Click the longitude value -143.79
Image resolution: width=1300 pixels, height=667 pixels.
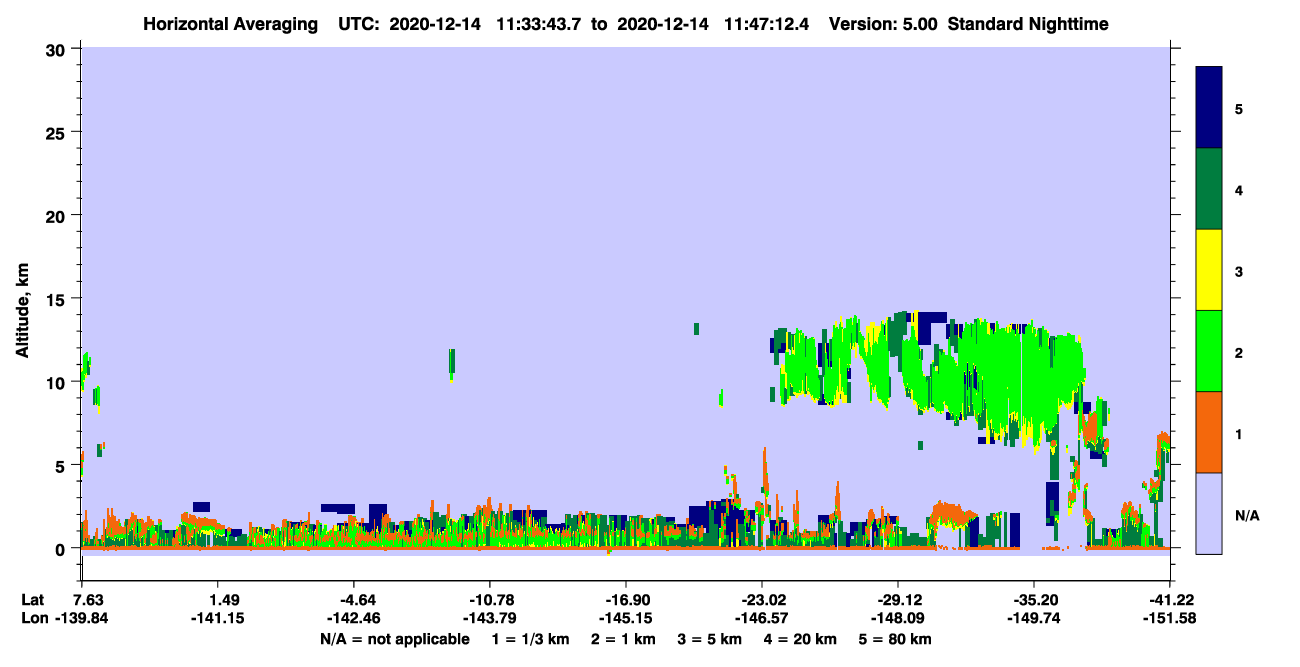490,618
